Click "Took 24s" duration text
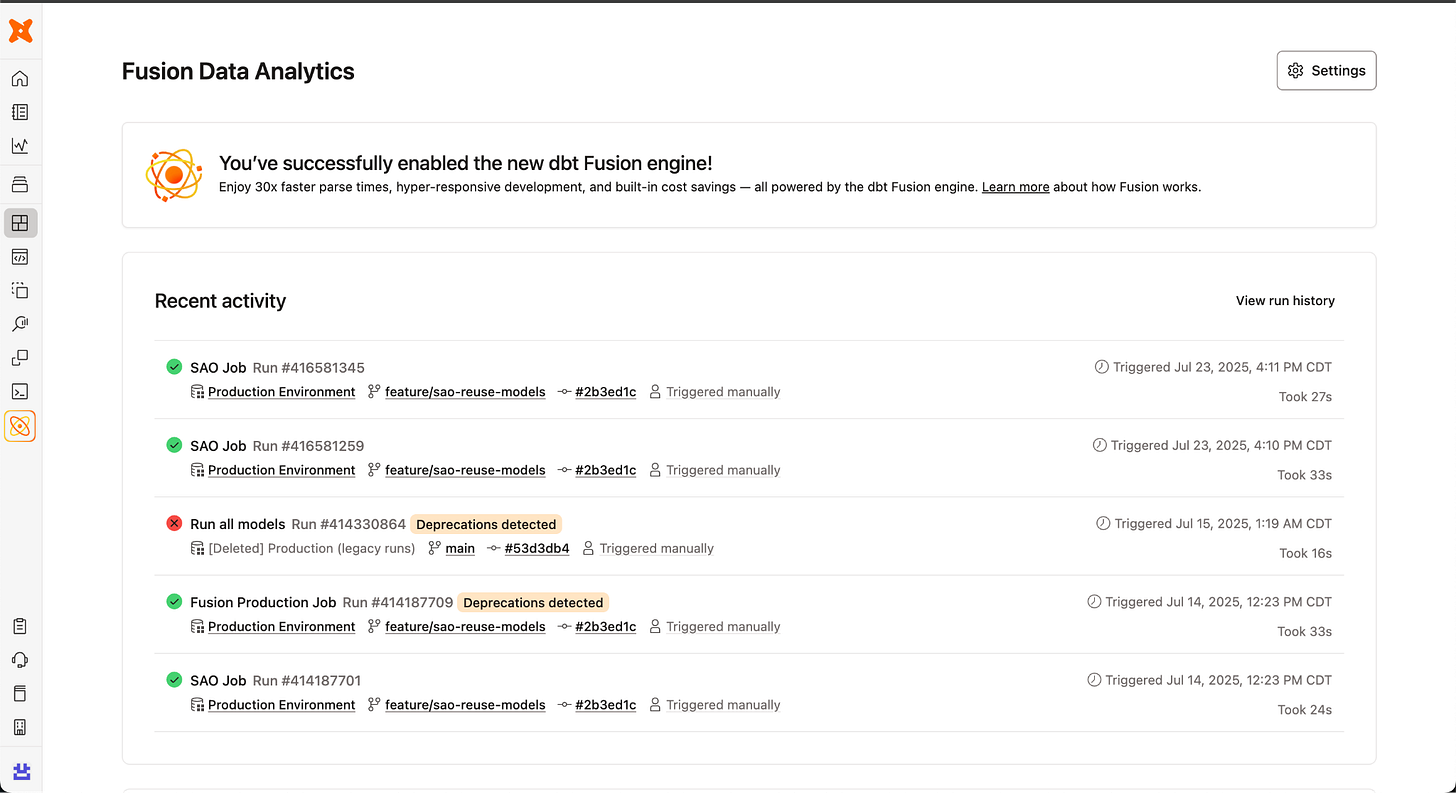1456x793 pixels. (1304, 710)
